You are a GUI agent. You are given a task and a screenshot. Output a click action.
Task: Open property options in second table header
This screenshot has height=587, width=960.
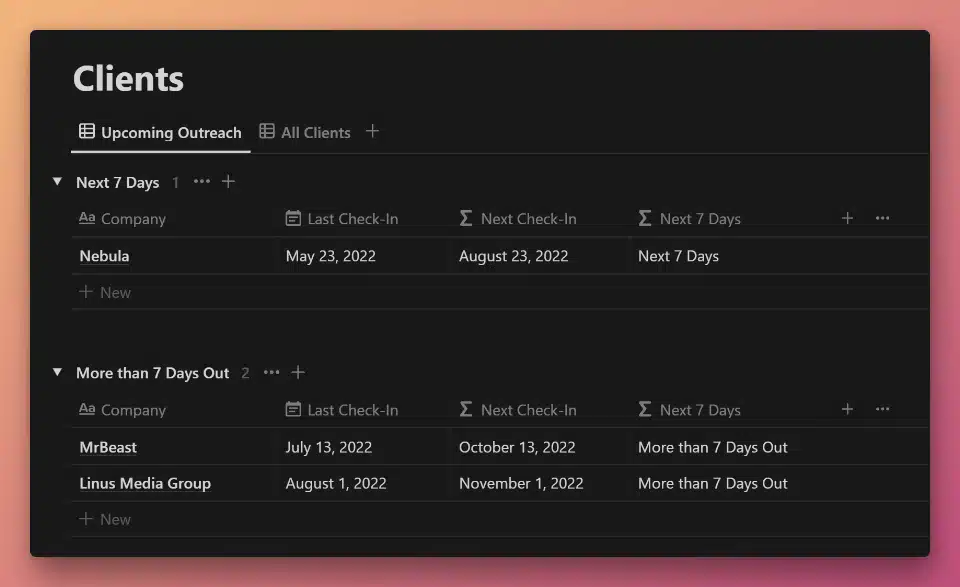tap(882, 409)
